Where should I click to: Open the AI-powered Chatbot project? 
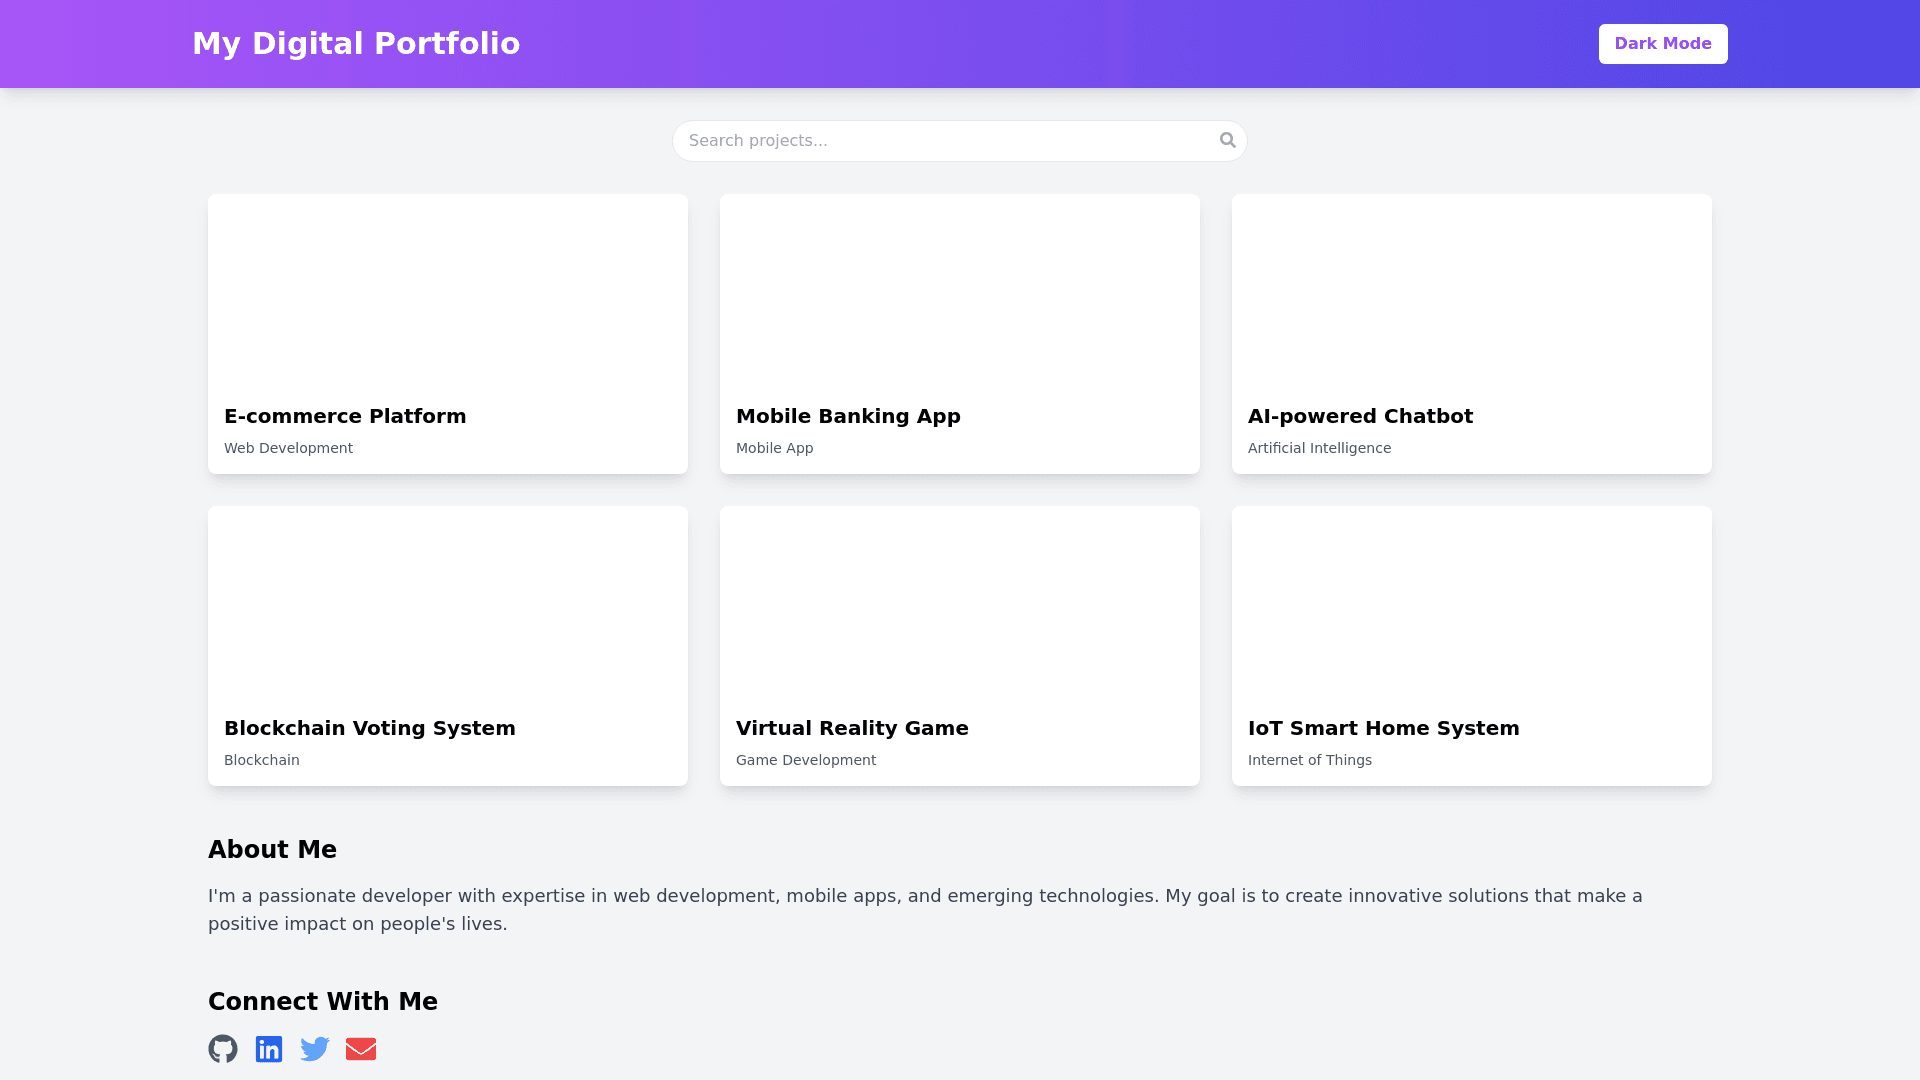click(x=1471, y=334)
